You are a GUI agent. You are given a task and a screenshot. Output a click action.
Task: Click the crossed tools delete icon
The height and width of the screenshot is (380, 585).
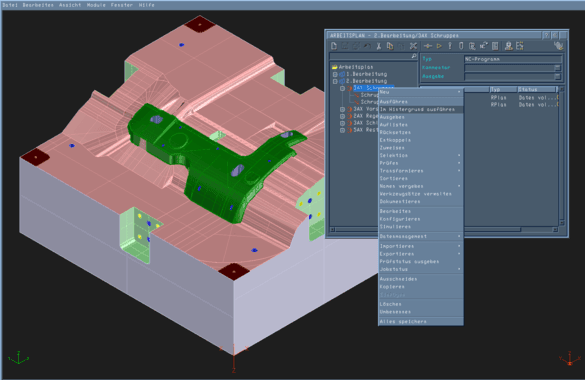tap(413, 46)
